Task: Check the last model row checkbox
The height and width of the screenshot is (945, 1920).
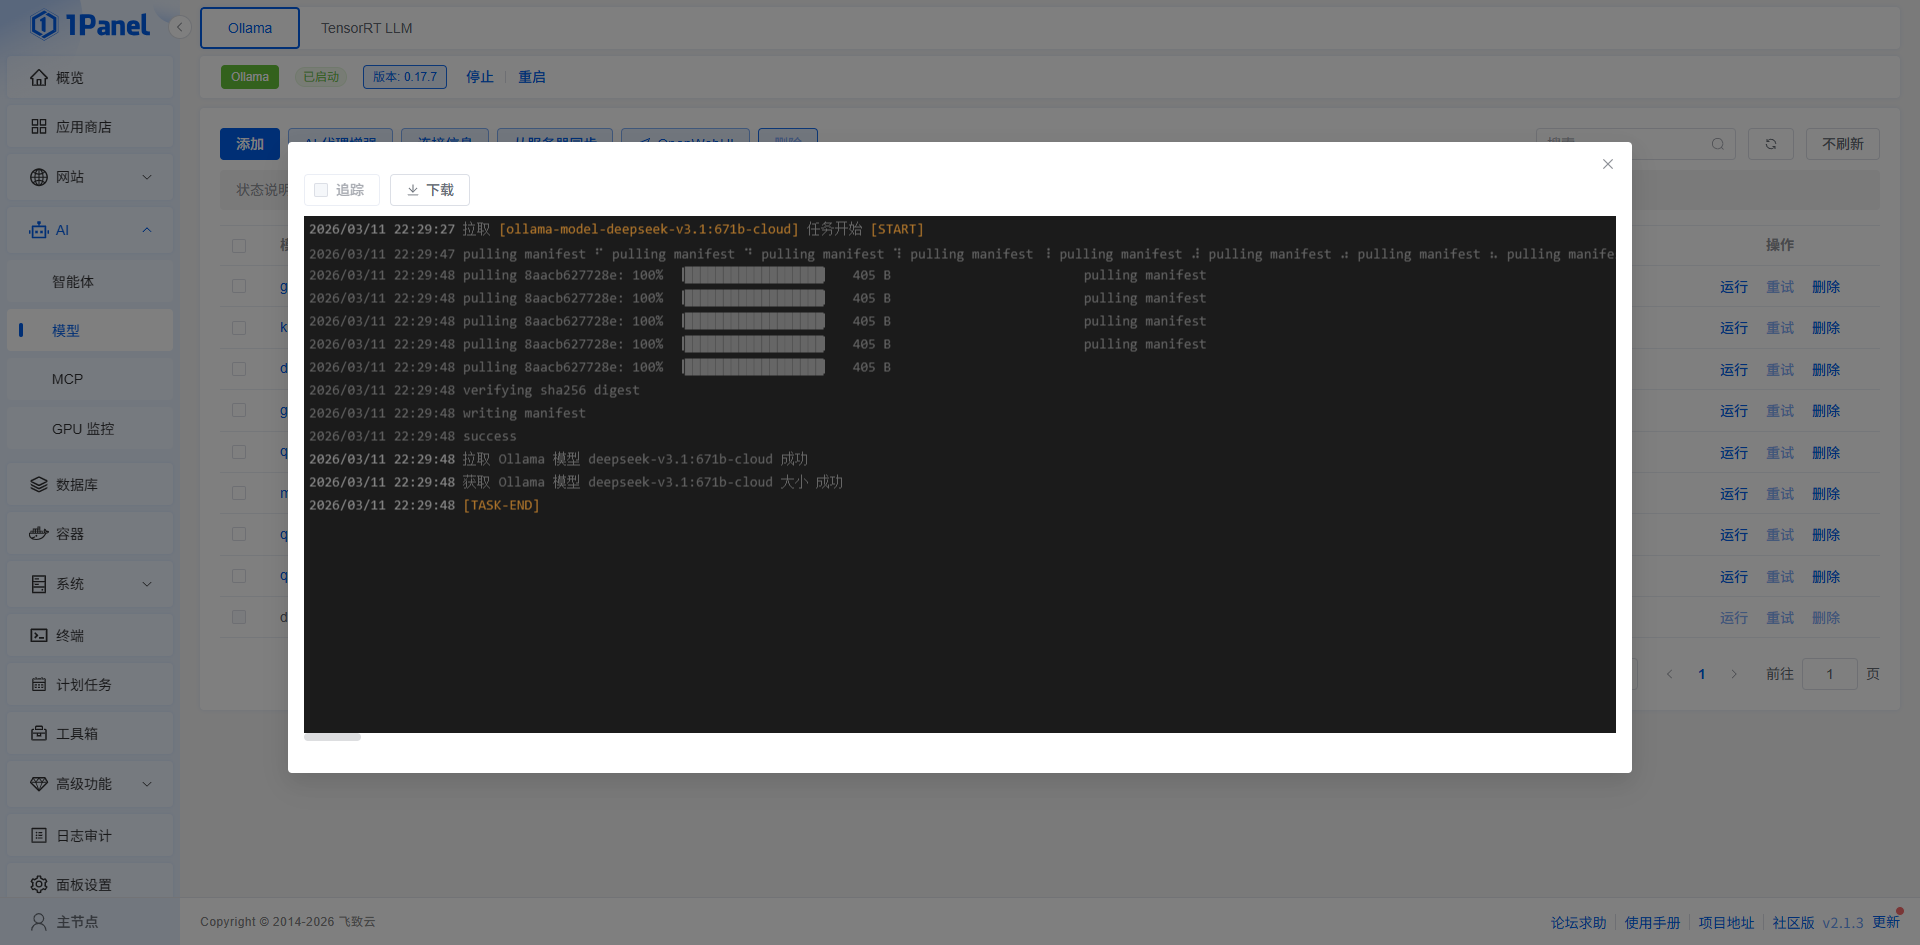Action: point(239,618)
